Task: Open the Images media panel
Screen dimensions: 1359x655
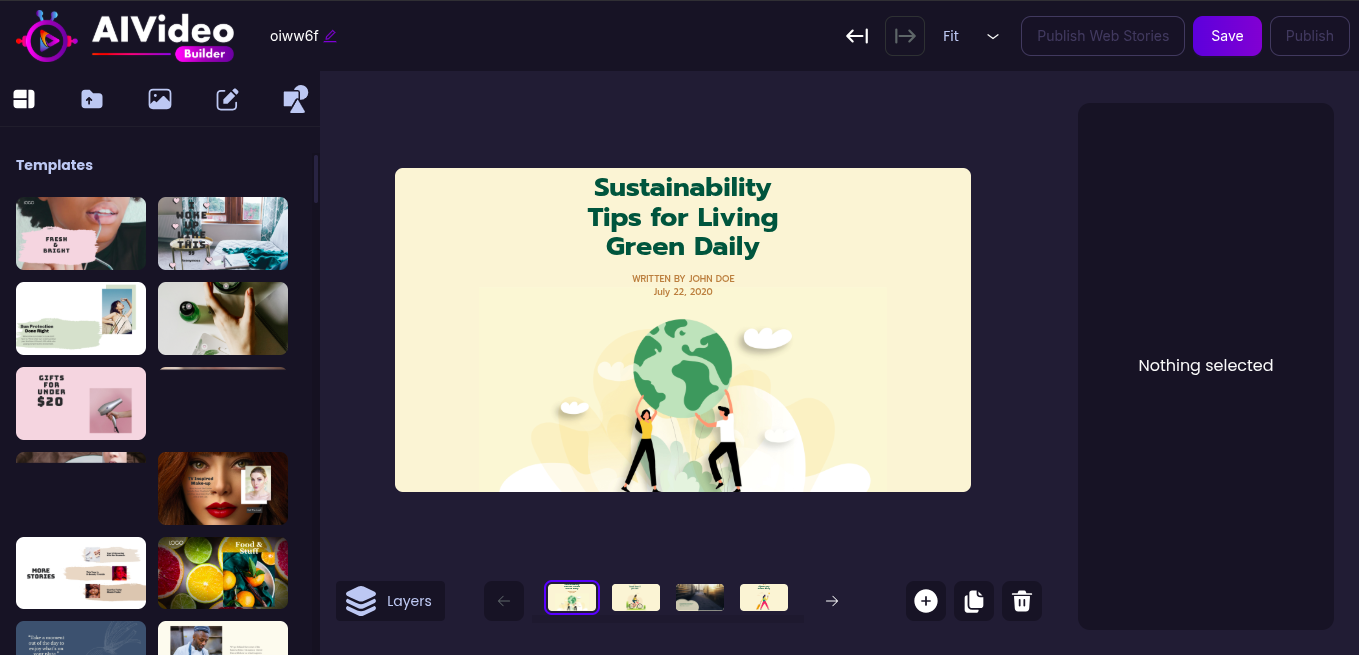Action: (159, 99)
